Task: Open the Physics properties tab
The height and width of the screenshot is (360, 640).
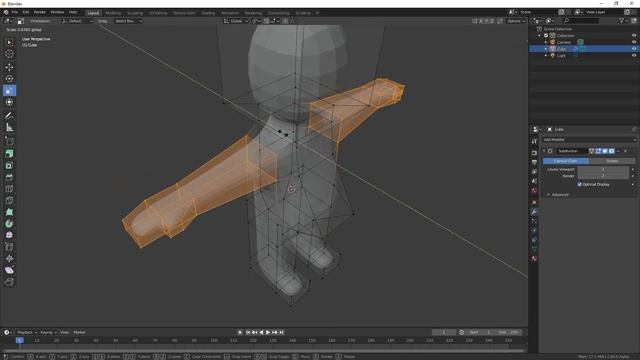Action: [534, 231]
